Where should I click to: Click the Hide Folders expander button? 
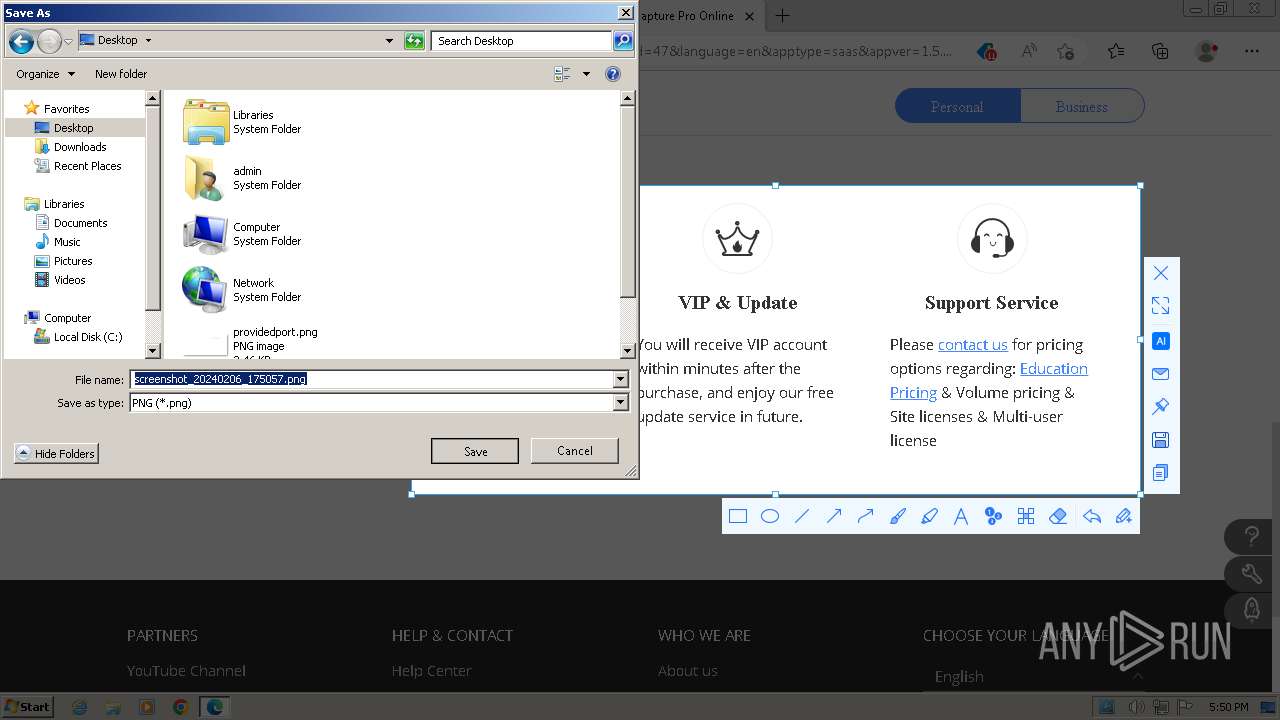coord(56,454)
